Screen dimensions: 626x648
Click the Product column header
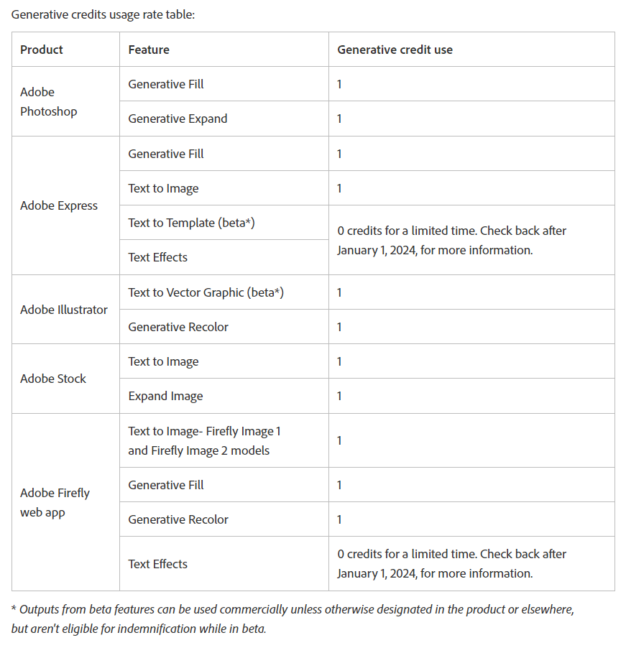click(x=42, y=49)
